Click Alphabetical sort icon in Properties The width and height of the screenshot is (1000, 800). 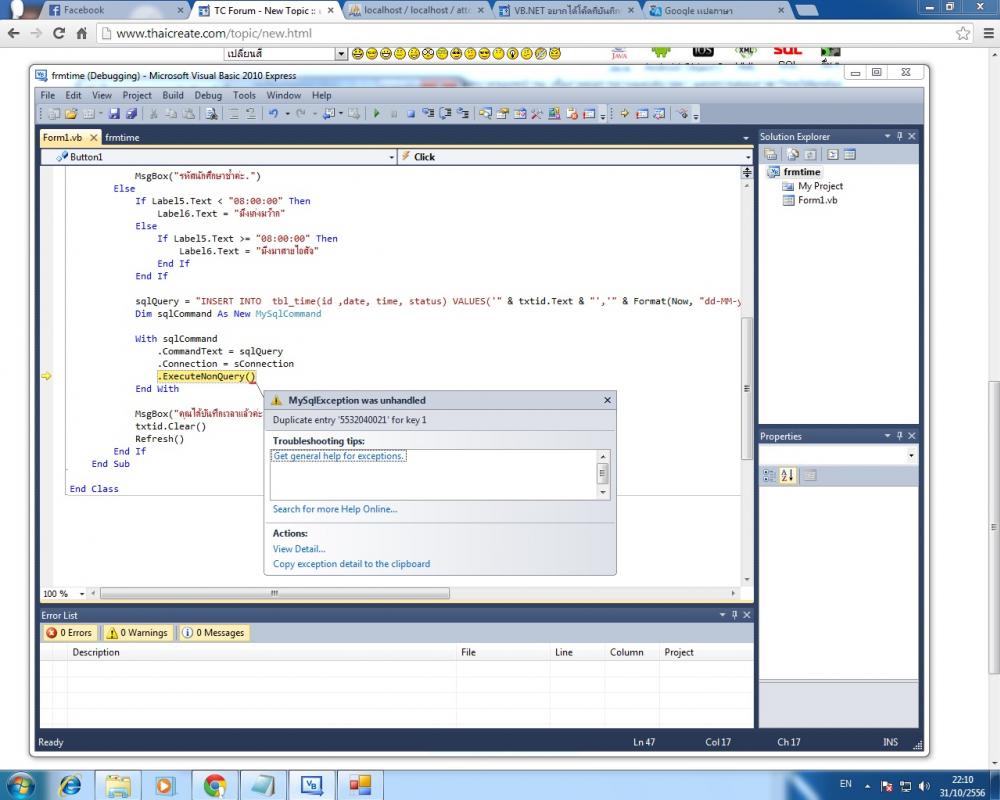pos(787,476)
